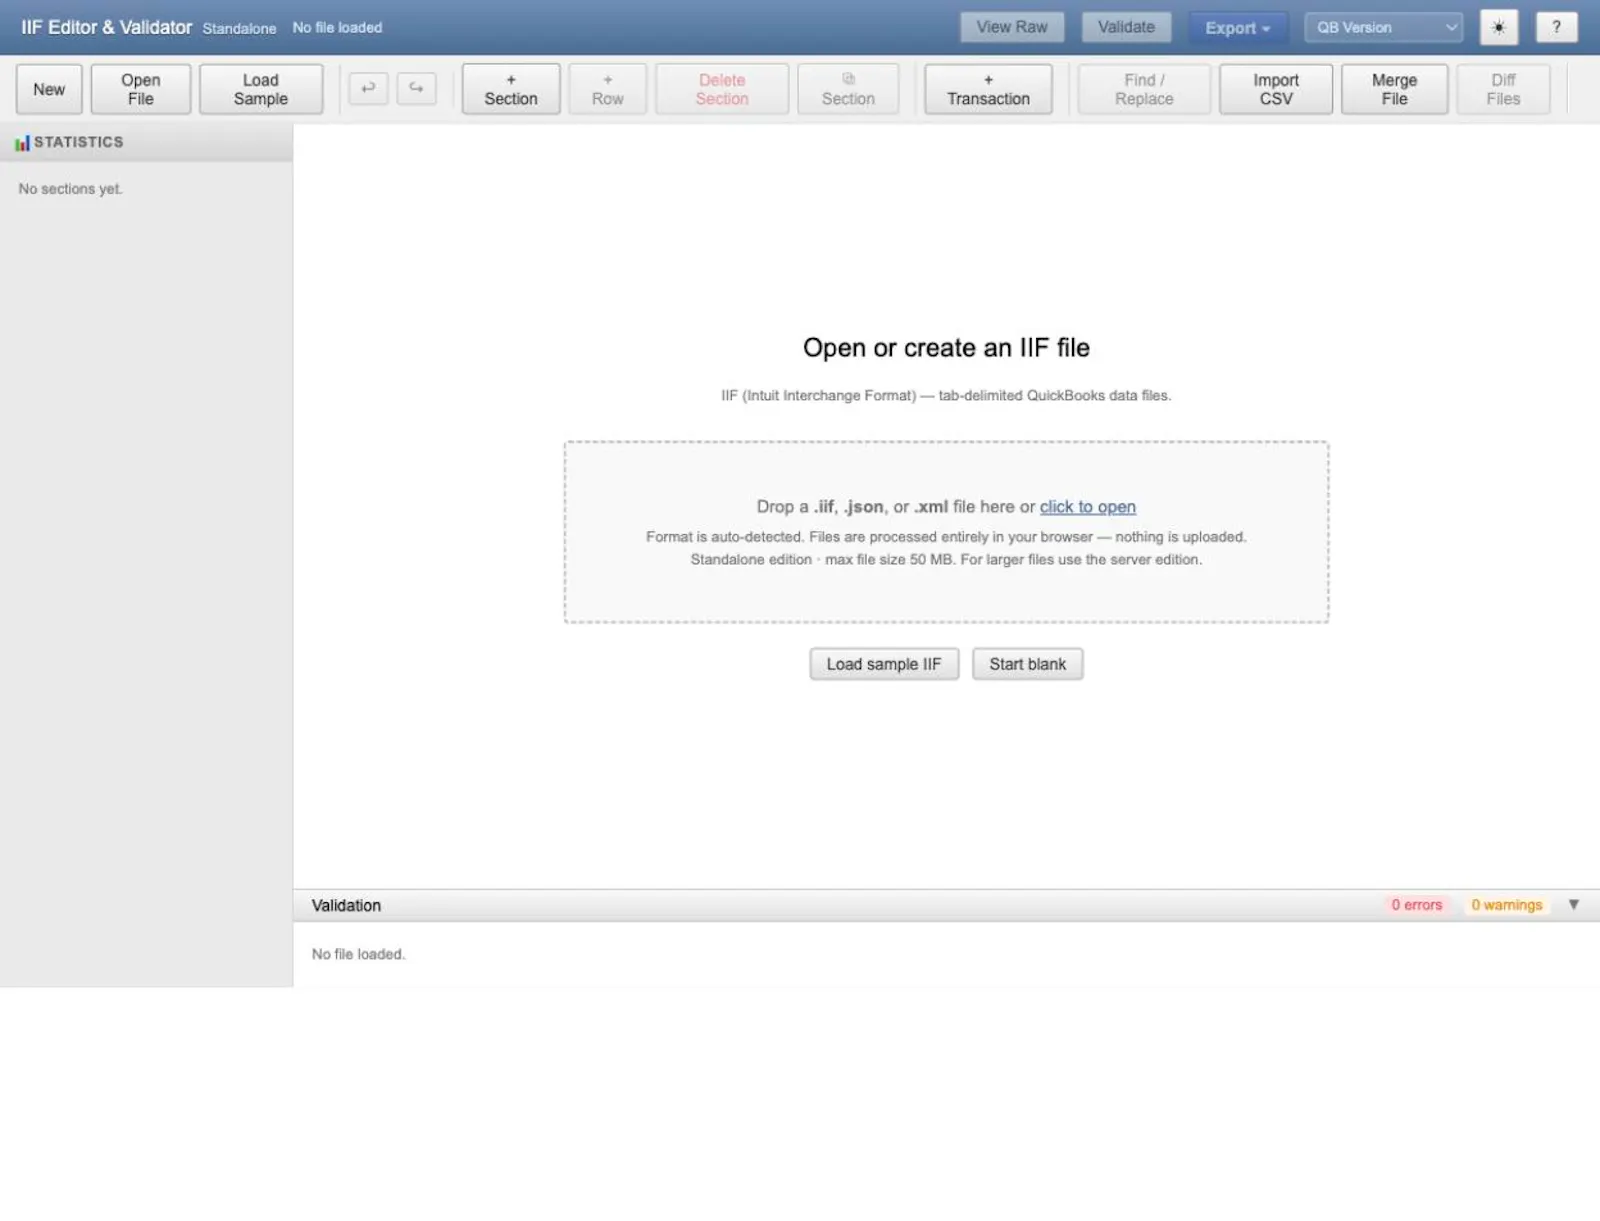This screenshot has width=1600, height=1221.
Task: Add a section with + Section
Action: coord(511,89)
